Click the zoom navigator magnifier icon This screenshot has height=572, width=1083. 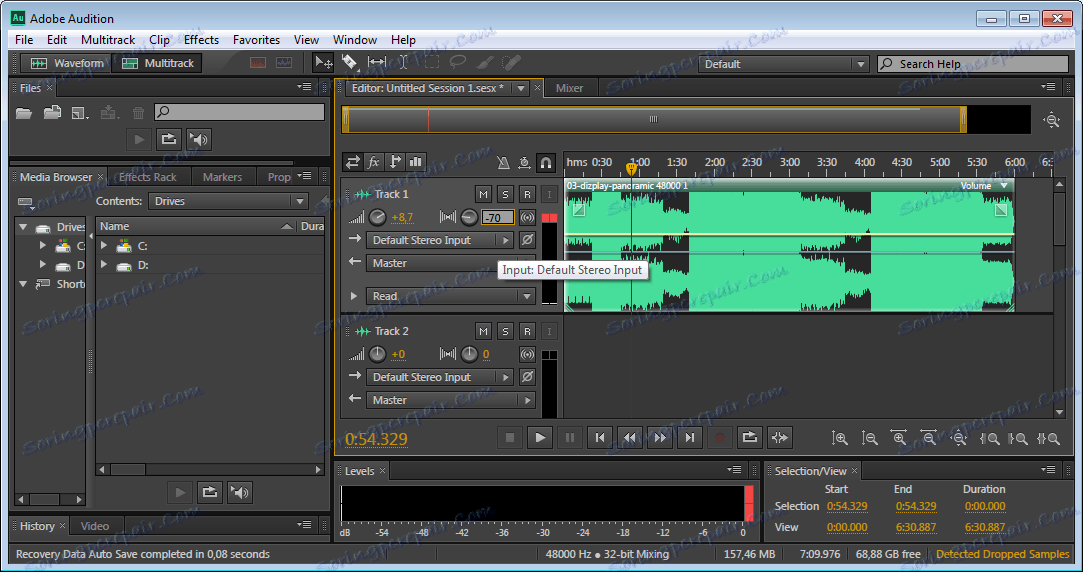[1051, 120]
